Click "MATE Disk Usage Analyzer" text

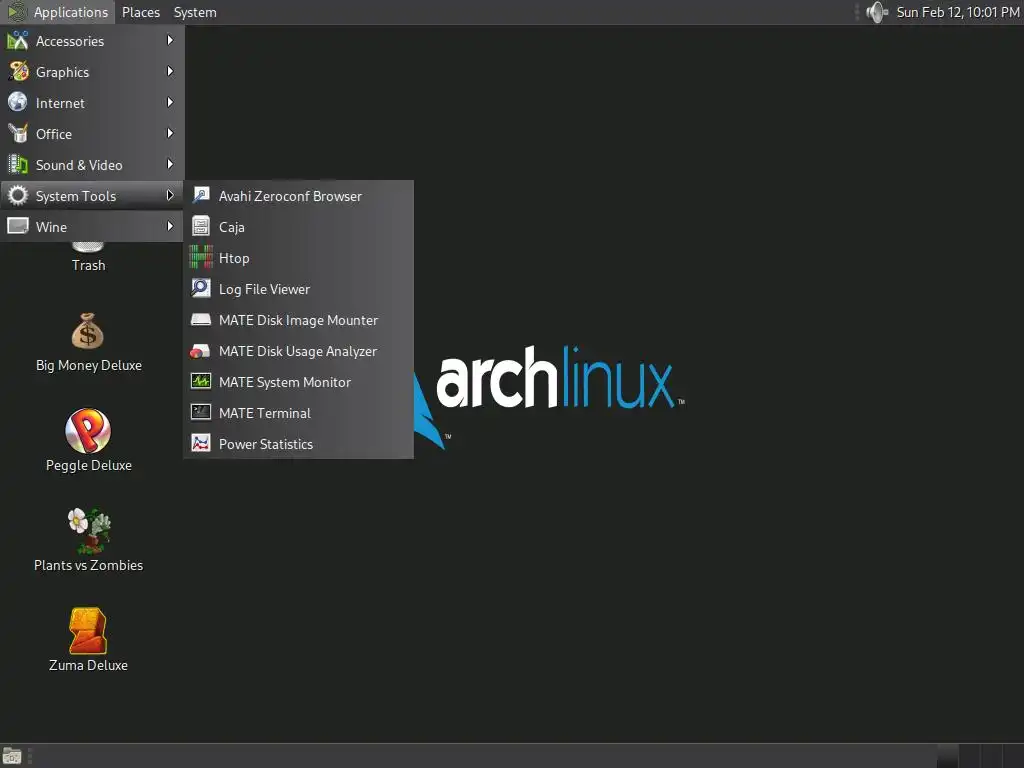pos(298,351)
